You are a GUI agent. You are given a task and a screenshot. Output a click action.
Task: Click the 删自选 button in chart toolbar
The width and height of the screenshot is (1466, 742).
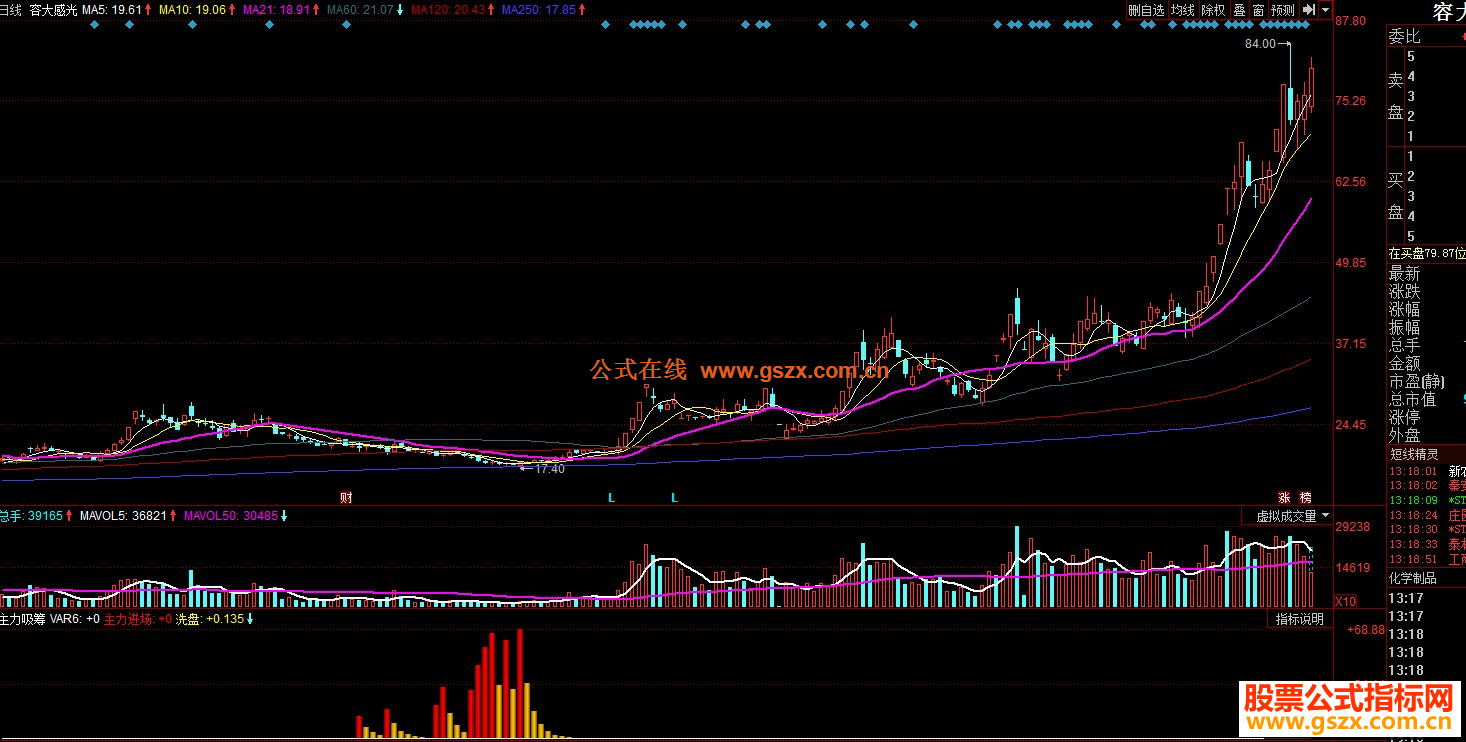pyautogui.click(x=1146, y=10)
